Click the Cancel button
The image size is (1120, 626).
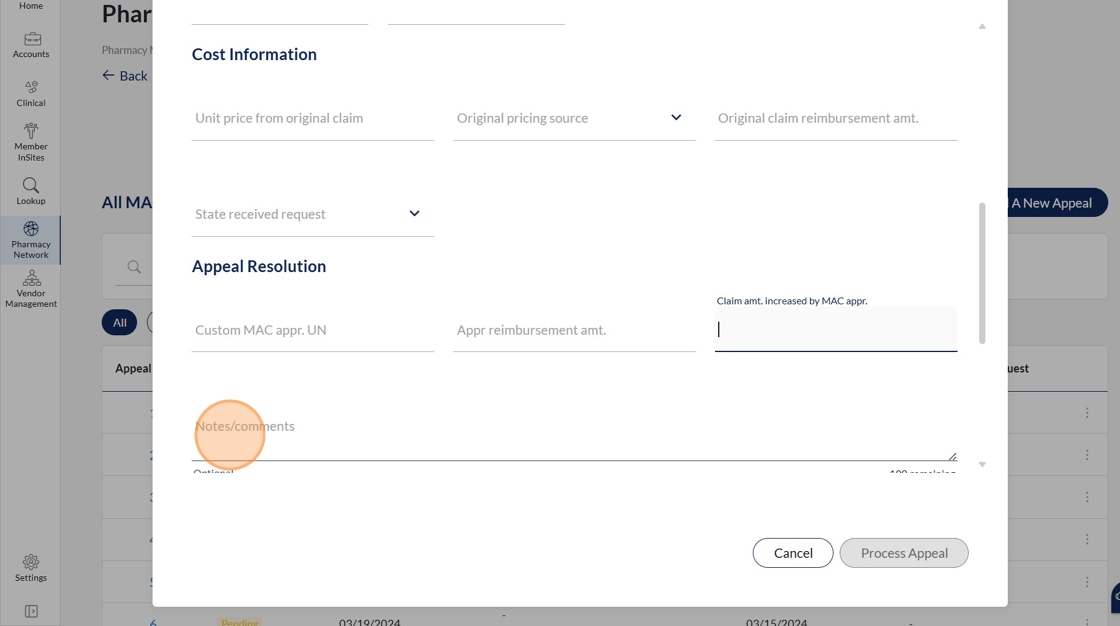point(792,553)
